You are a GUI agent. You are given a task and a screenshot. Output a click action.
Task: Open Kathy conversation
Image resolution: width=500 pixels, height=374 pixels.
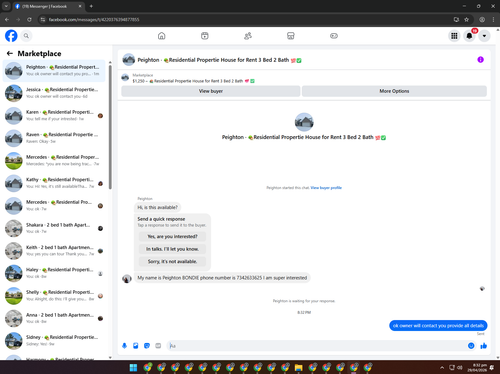coord(54,183)
